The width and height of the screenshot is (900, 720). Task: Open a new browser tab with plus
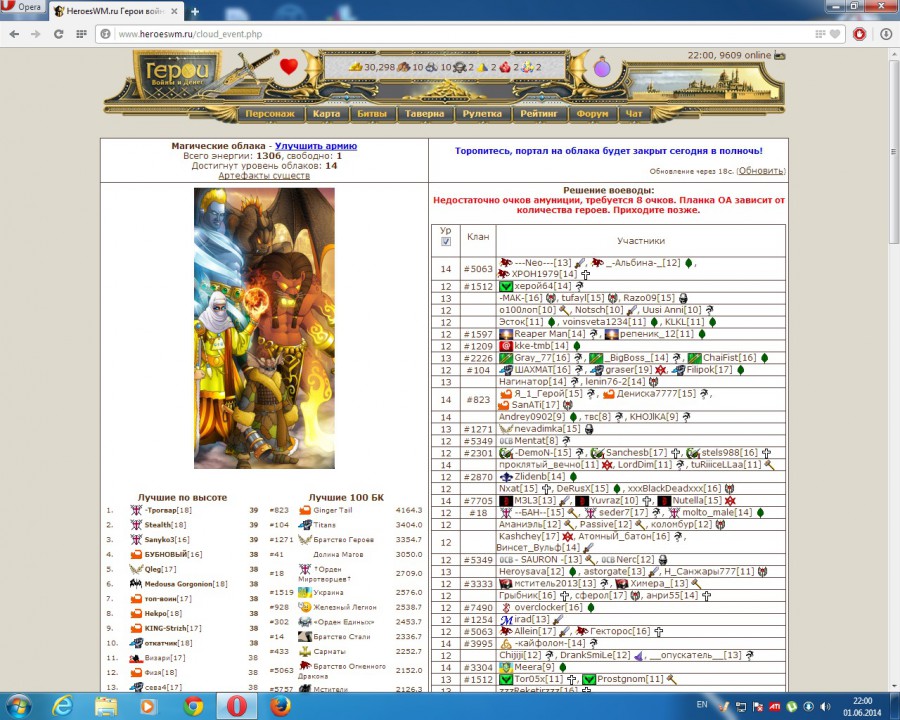pyautogui.click(x=195, y=11)
